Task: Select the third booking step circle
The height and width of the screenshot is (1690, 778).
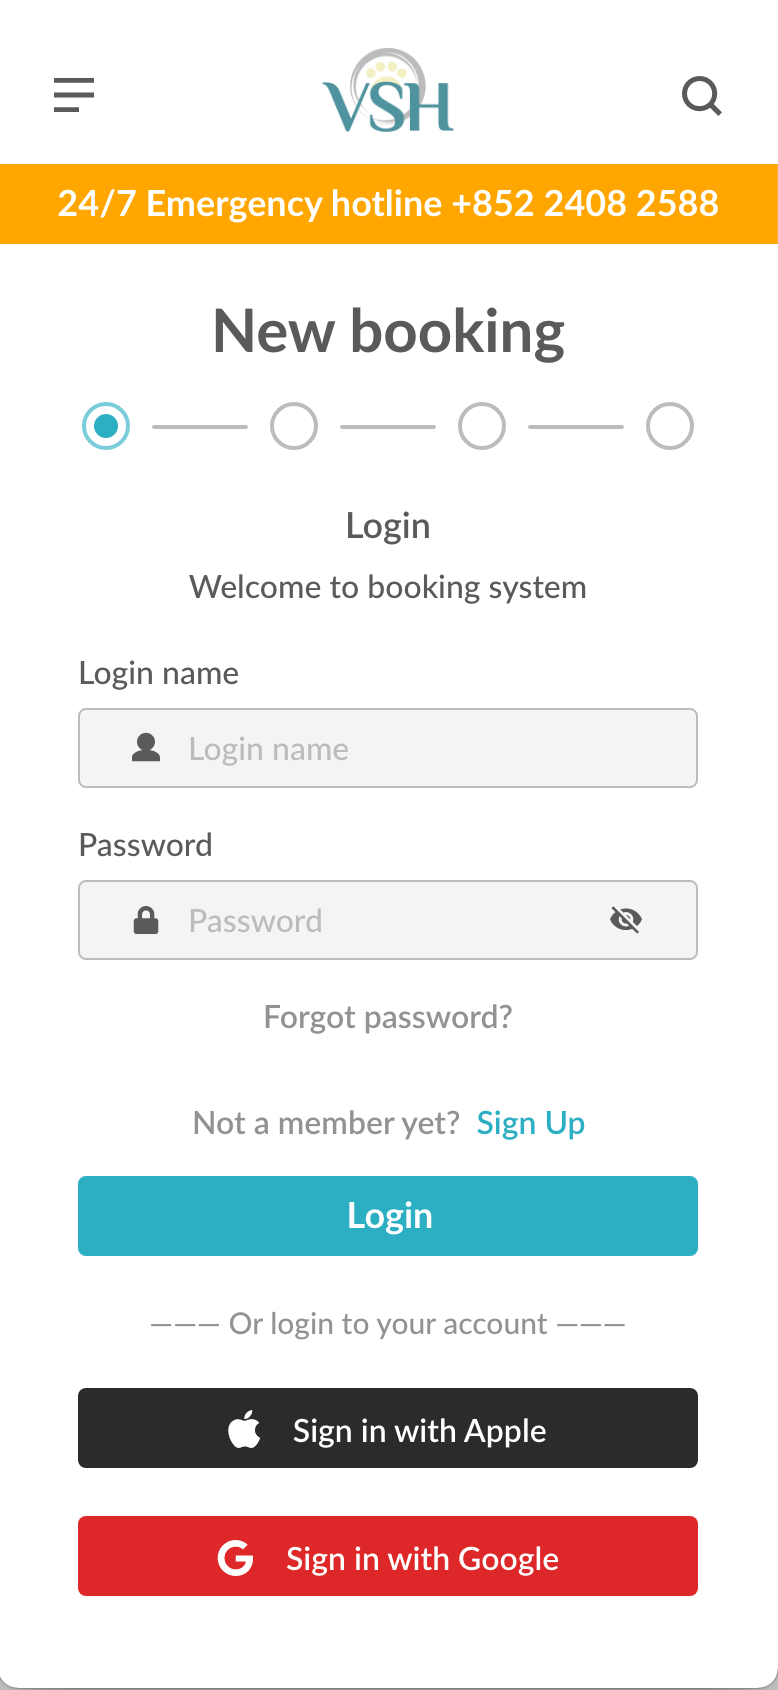Action: click(482, 426)
